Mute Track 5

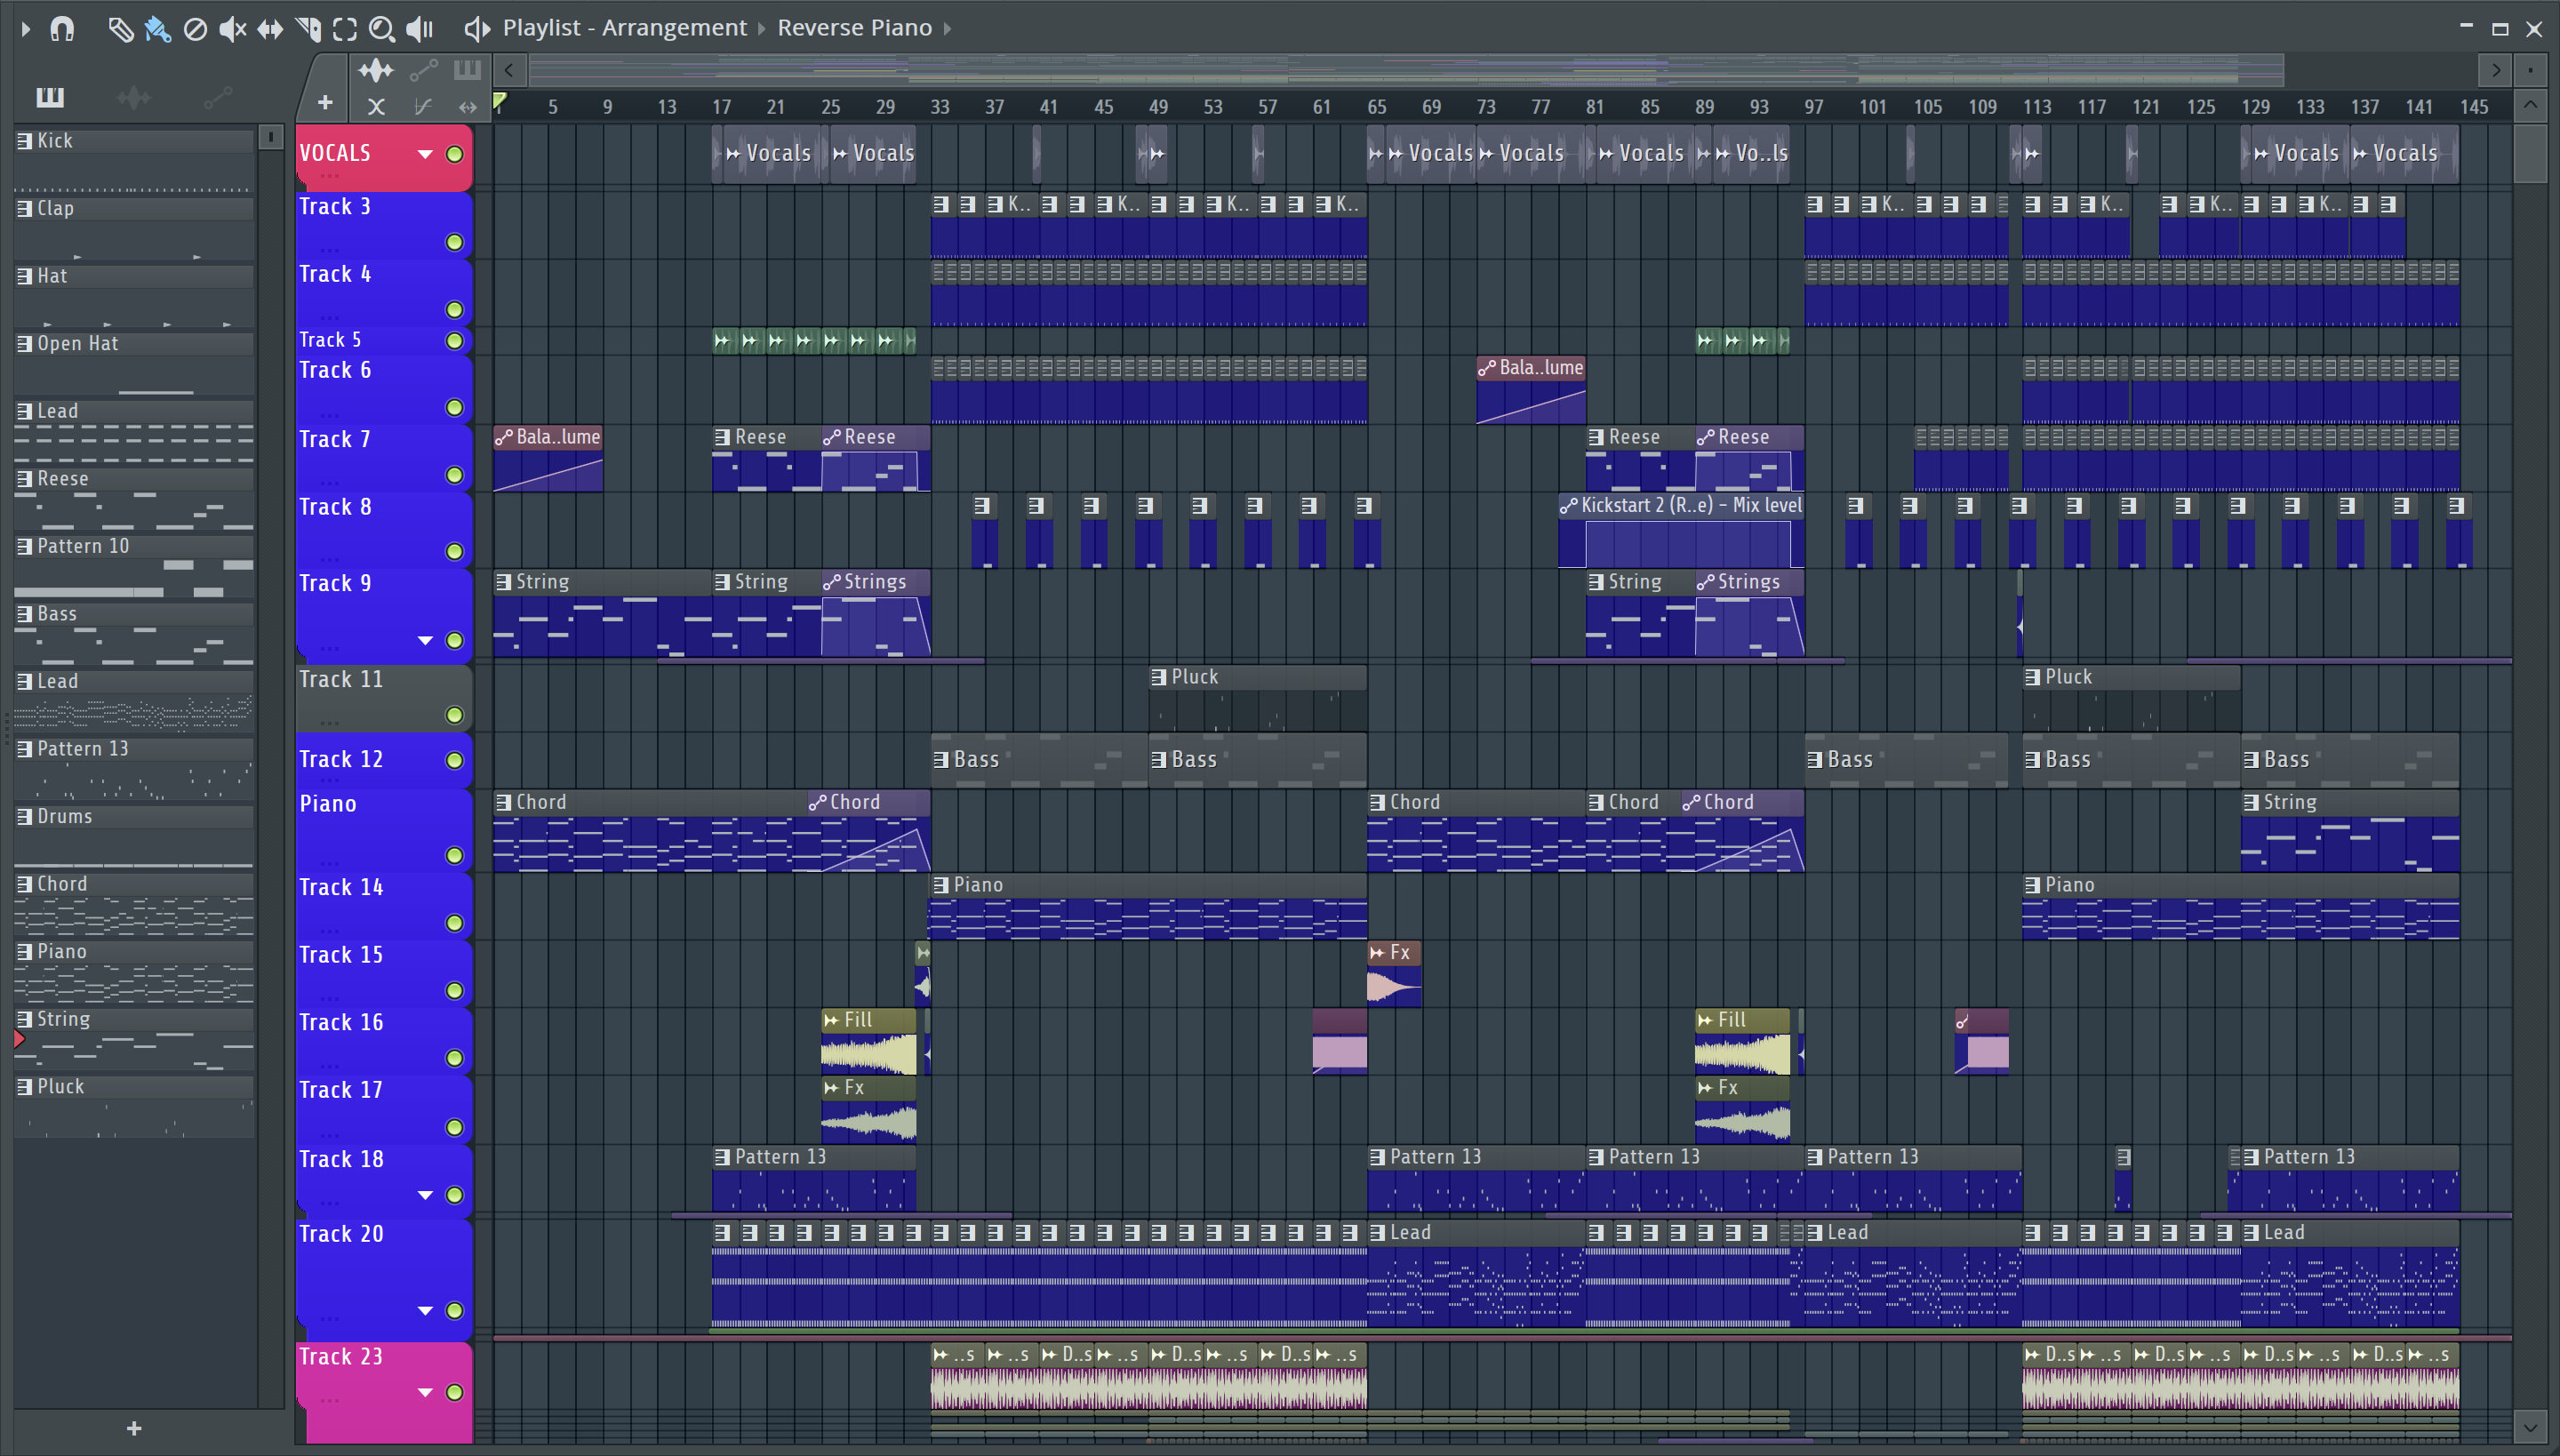point(454,341)
